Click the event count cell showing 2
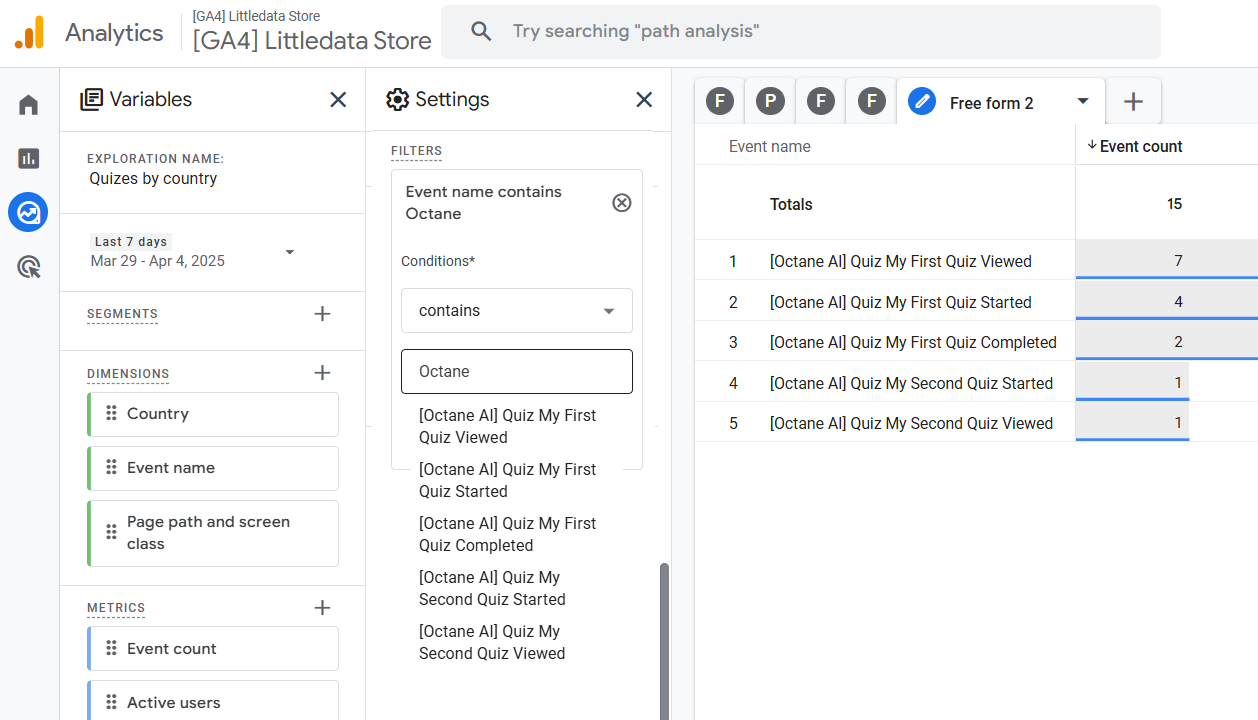This screenshot has height=720, width=1258. point(1167,342)
